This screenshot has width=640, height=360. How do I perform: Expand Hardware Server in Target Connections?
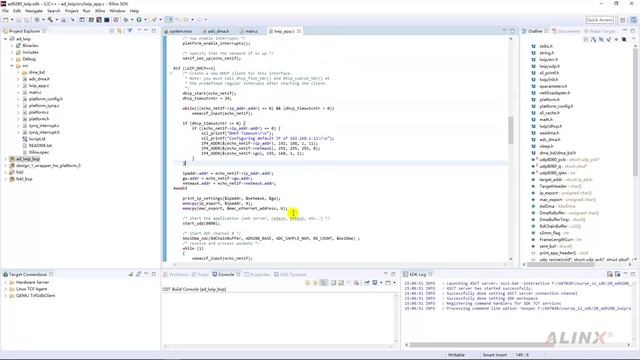pyautogui.click(x=6, y=282)
